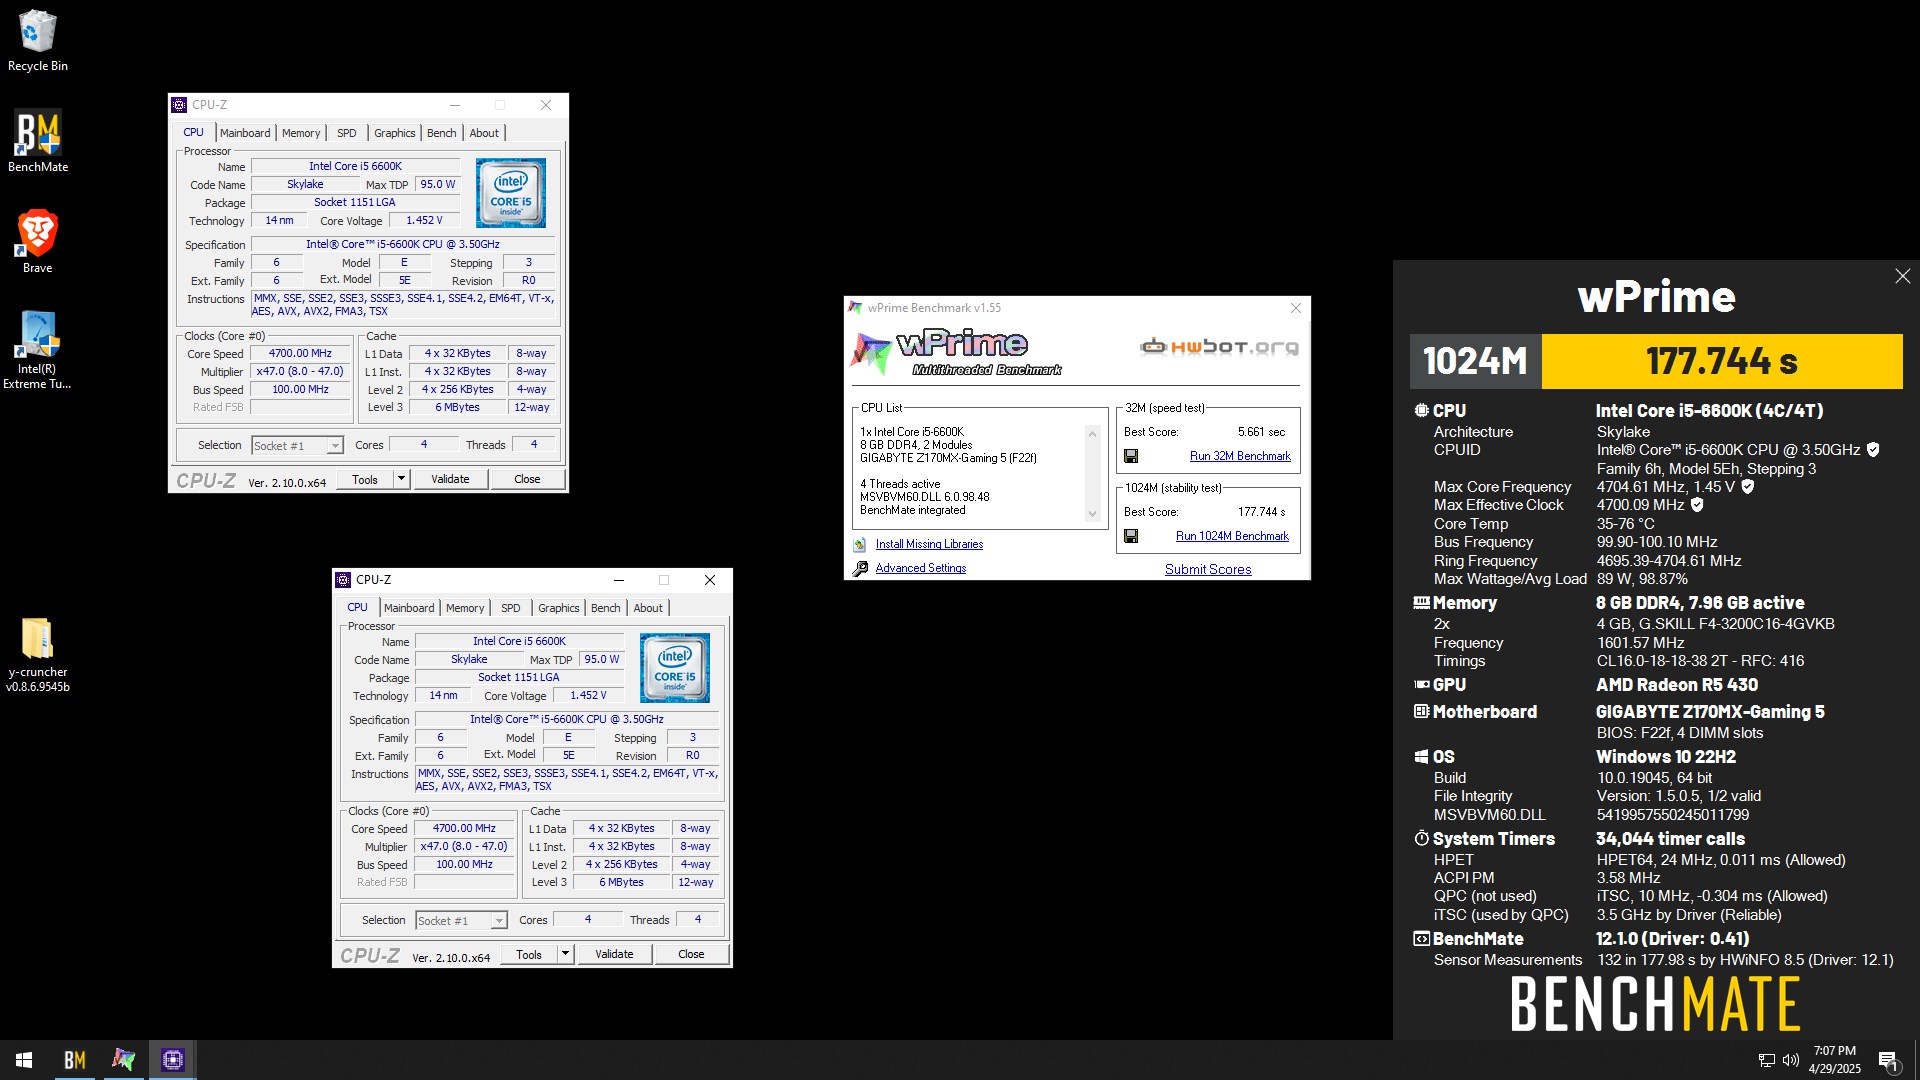Click the taskbar clock showing 7:07 PM

pyautogui.click(x=1834, y=1060)
